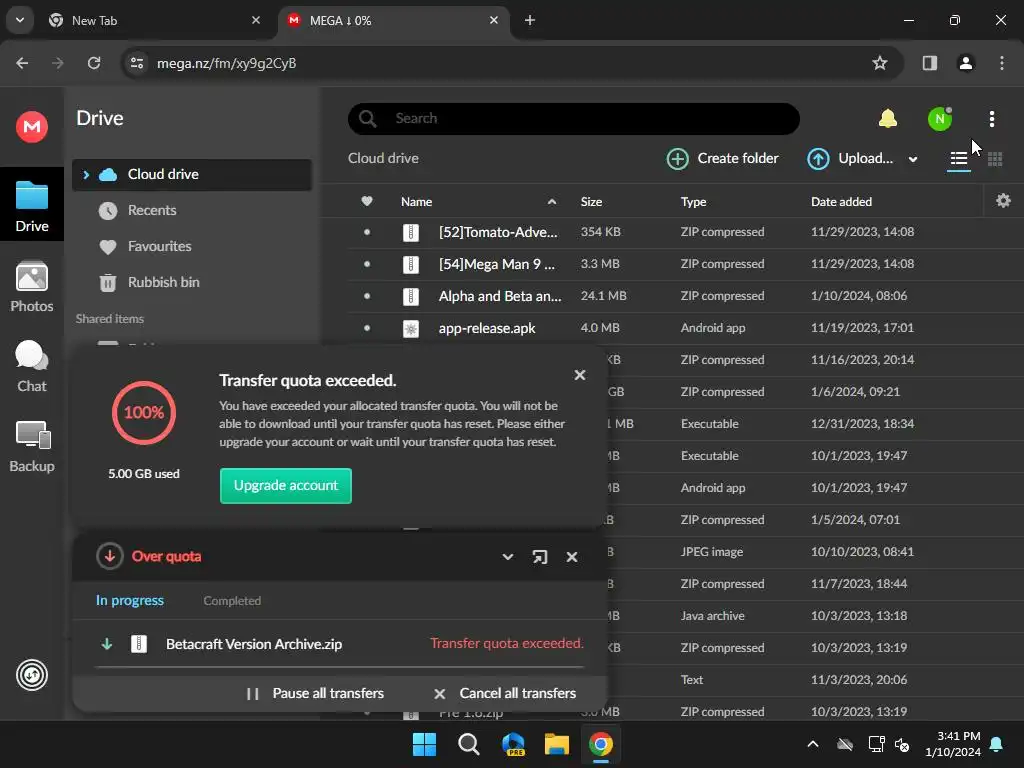This screenshot has height=768, width=1024.
Task: Close the Transfer quota exceeded dialog
Action: (x=580, y=375)
